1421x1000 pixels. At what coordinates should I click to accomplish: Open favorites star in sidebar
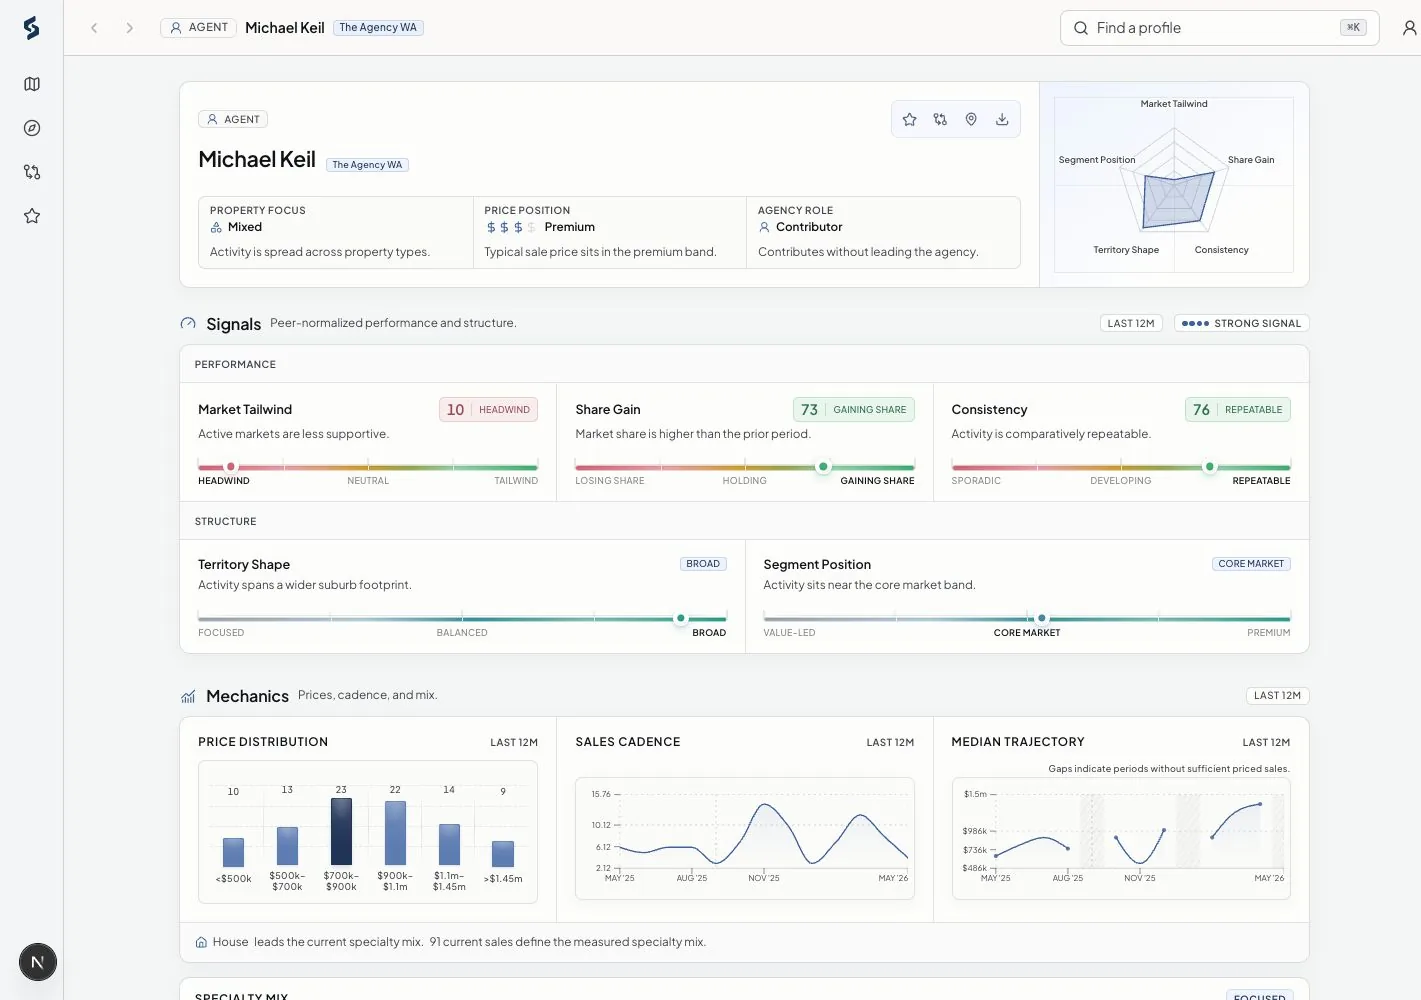click(32, 216)
